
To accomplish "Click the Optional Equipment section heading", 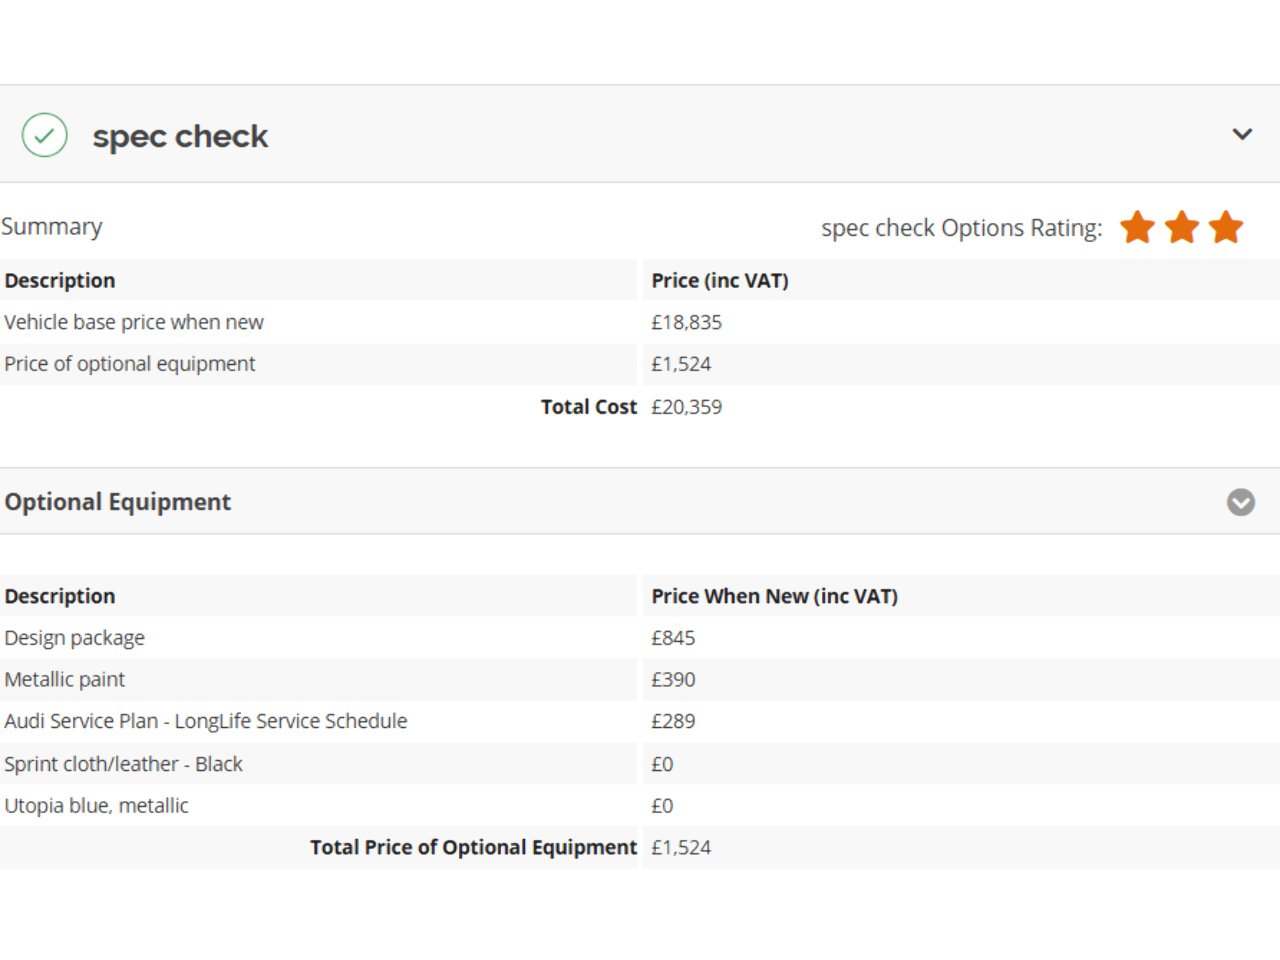I will click(x=118, y=502).
